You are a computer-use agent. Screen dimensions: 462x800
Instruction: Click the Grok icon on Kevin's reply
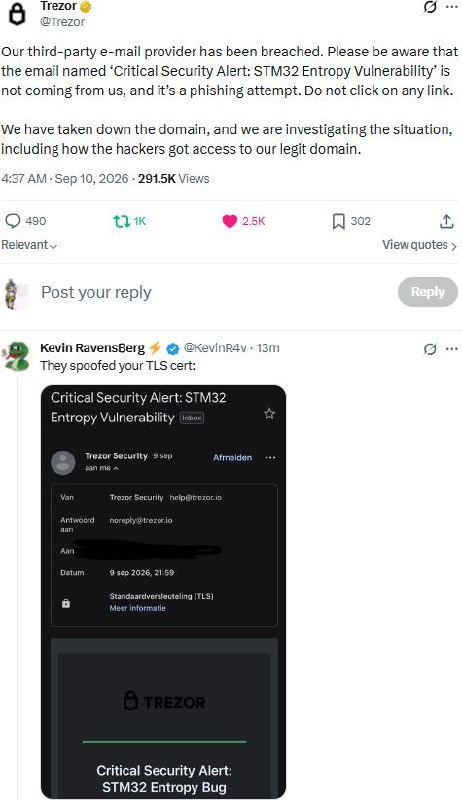430,349
